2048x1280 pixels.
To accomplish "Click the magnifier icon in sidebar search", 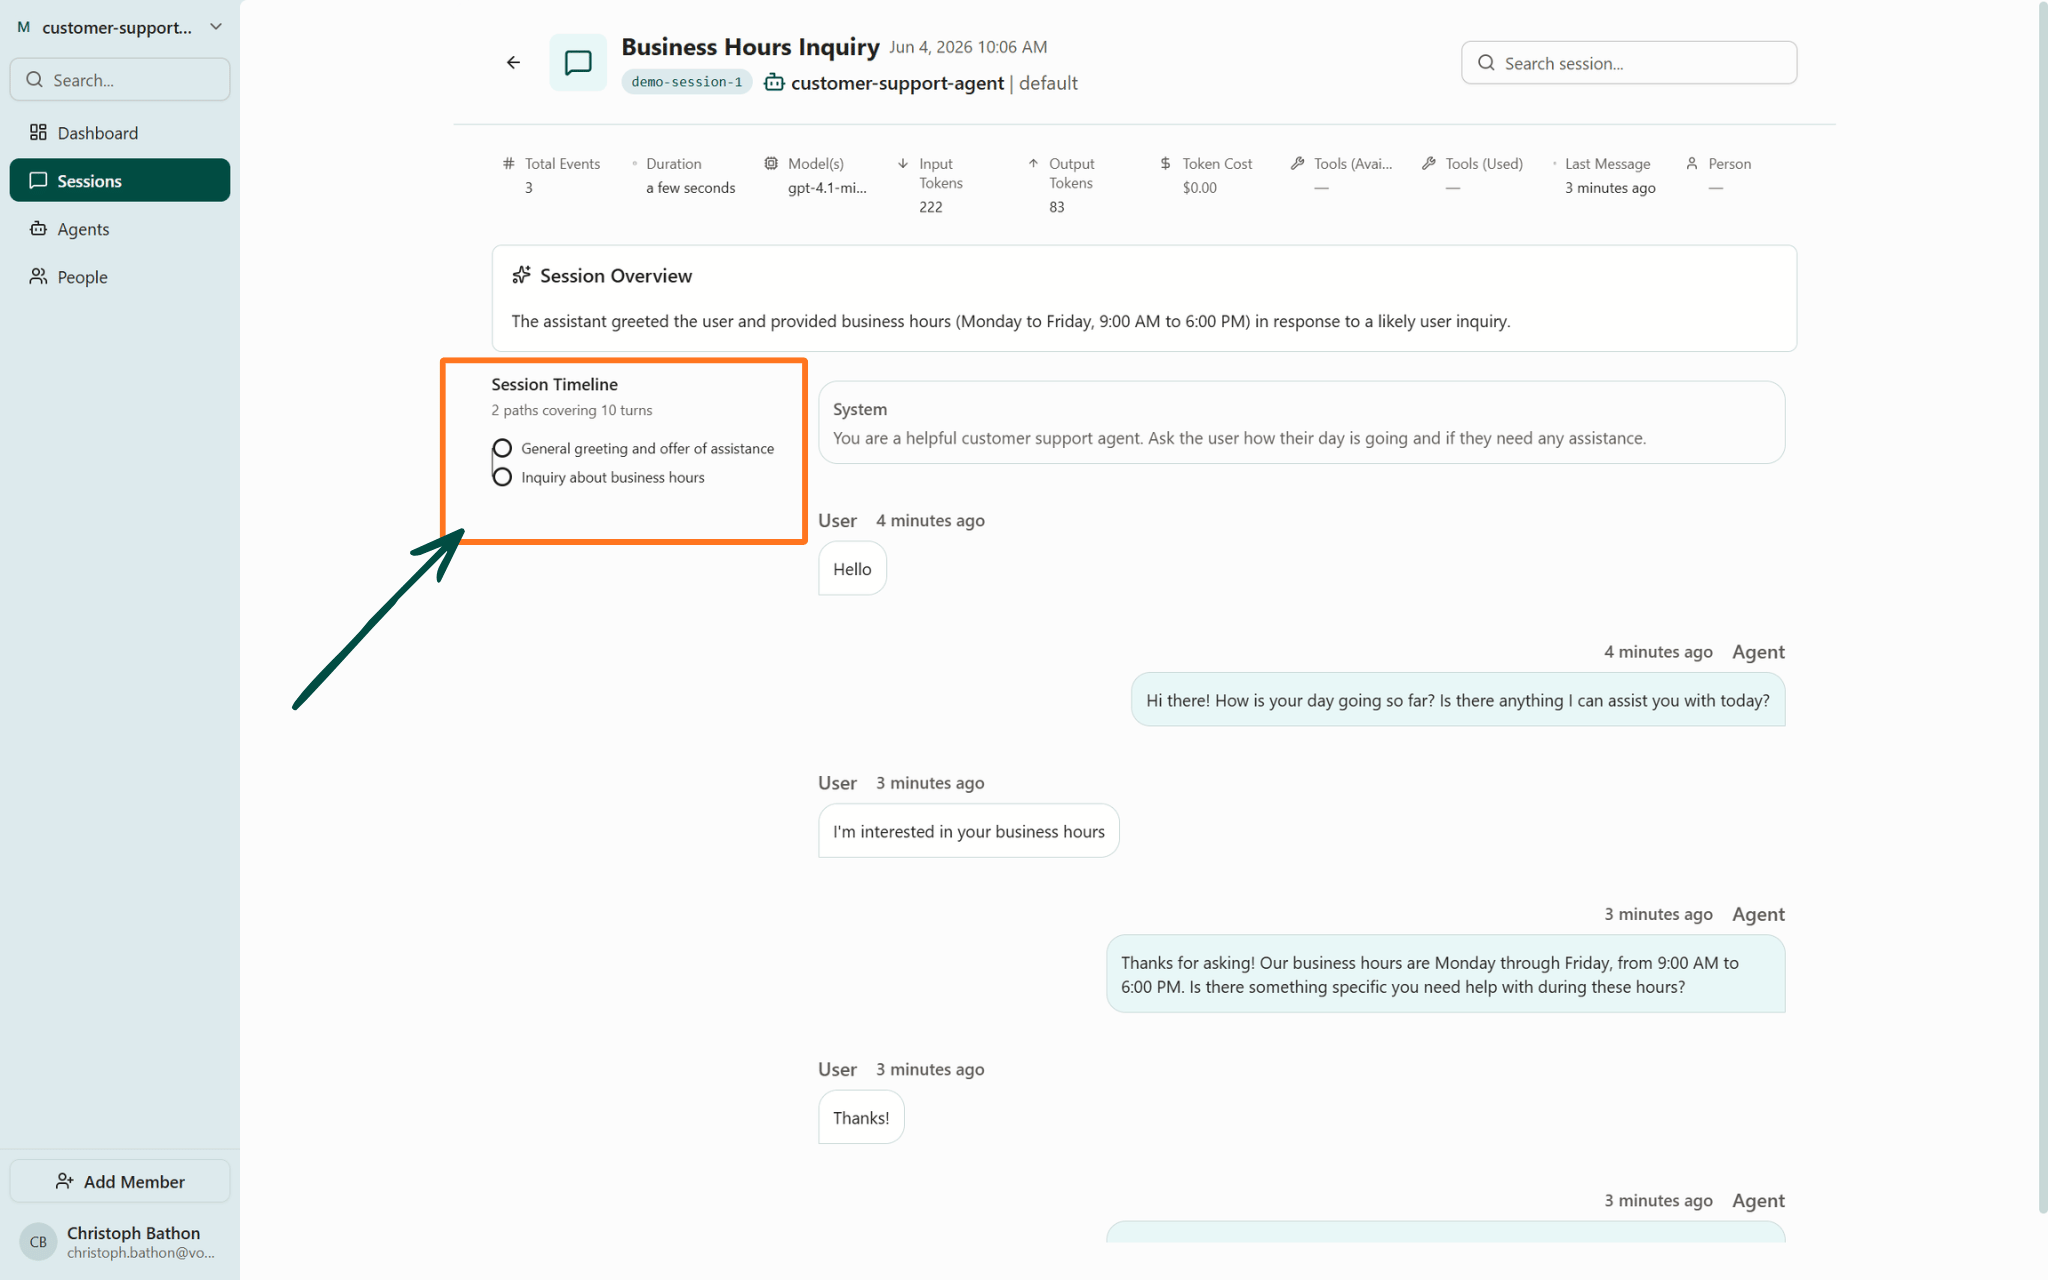I will pyautogui.click(x=34, y=79).
